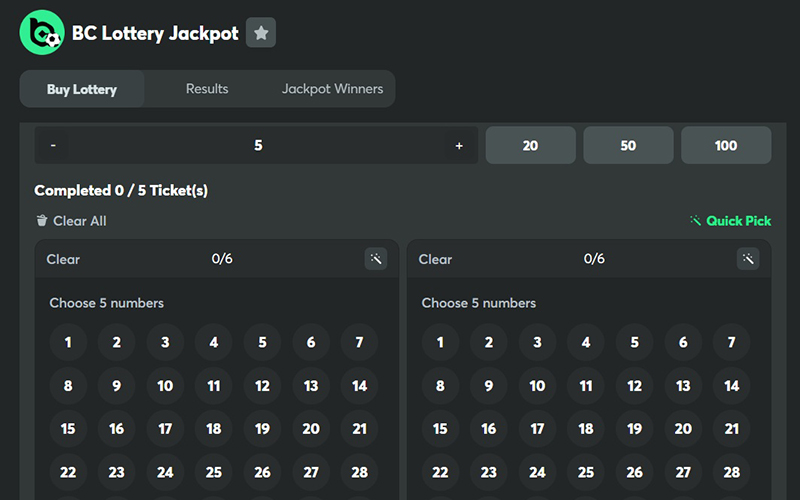
Task: Pick number 20 on the right ticket
Action: [x=683, y=429]
